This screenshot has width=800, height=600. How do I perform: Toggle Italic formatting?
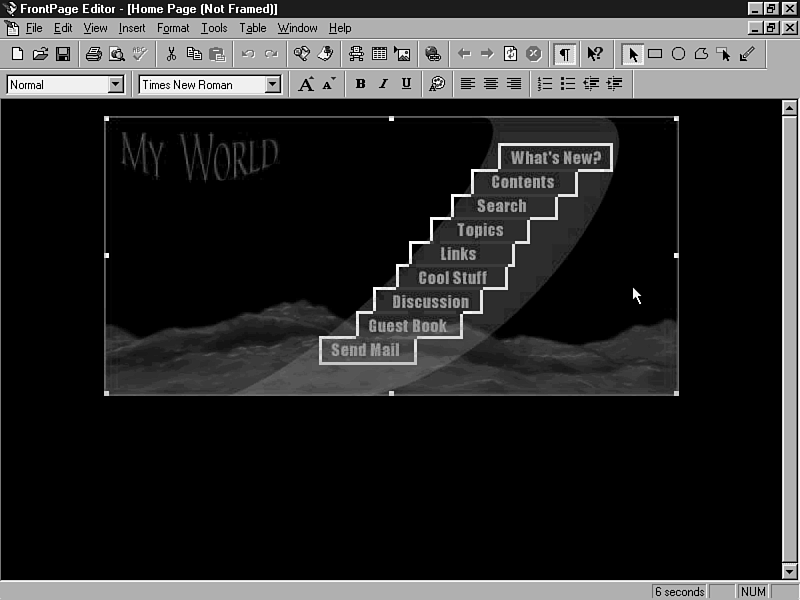tap(383, 85)
